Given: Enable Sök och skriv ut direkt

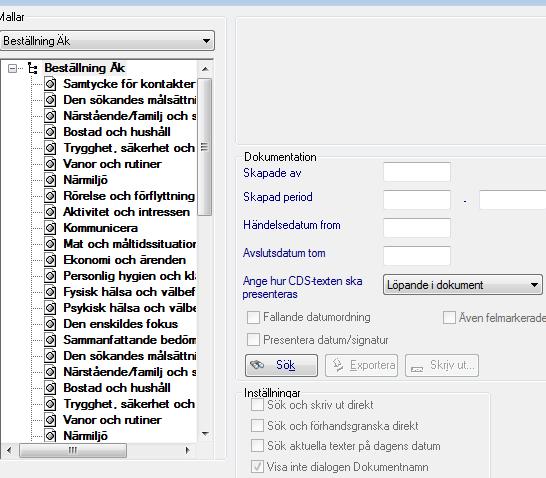Looking at the screenshot, I should click(257, 405).
